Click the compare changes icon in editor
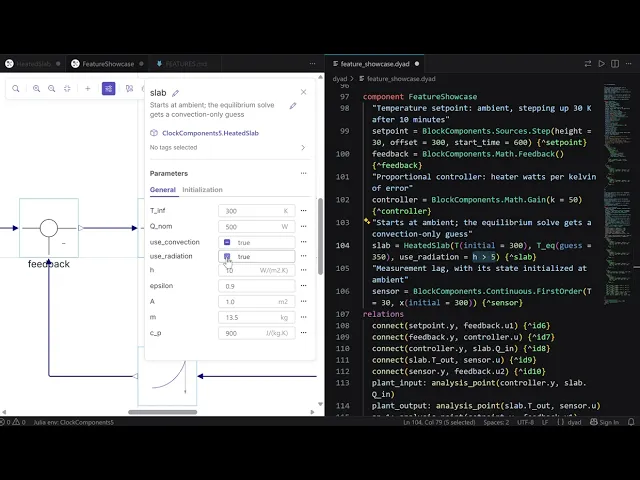This screenshot has width=640, height=480. pyautogui.click(x=588, y=64)
